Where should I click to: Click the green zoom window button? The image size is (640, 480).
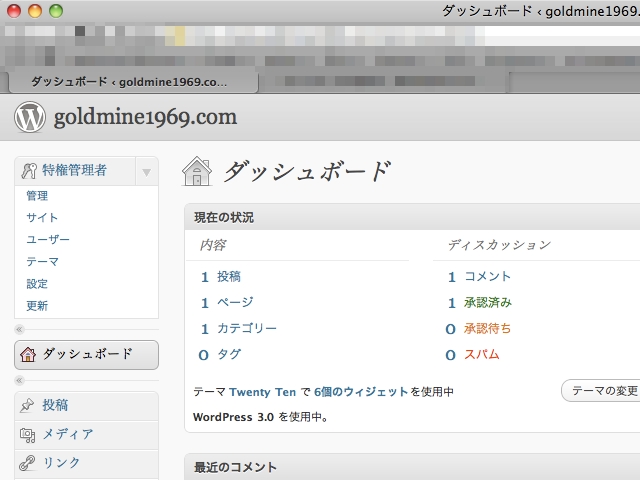[56, 11]
